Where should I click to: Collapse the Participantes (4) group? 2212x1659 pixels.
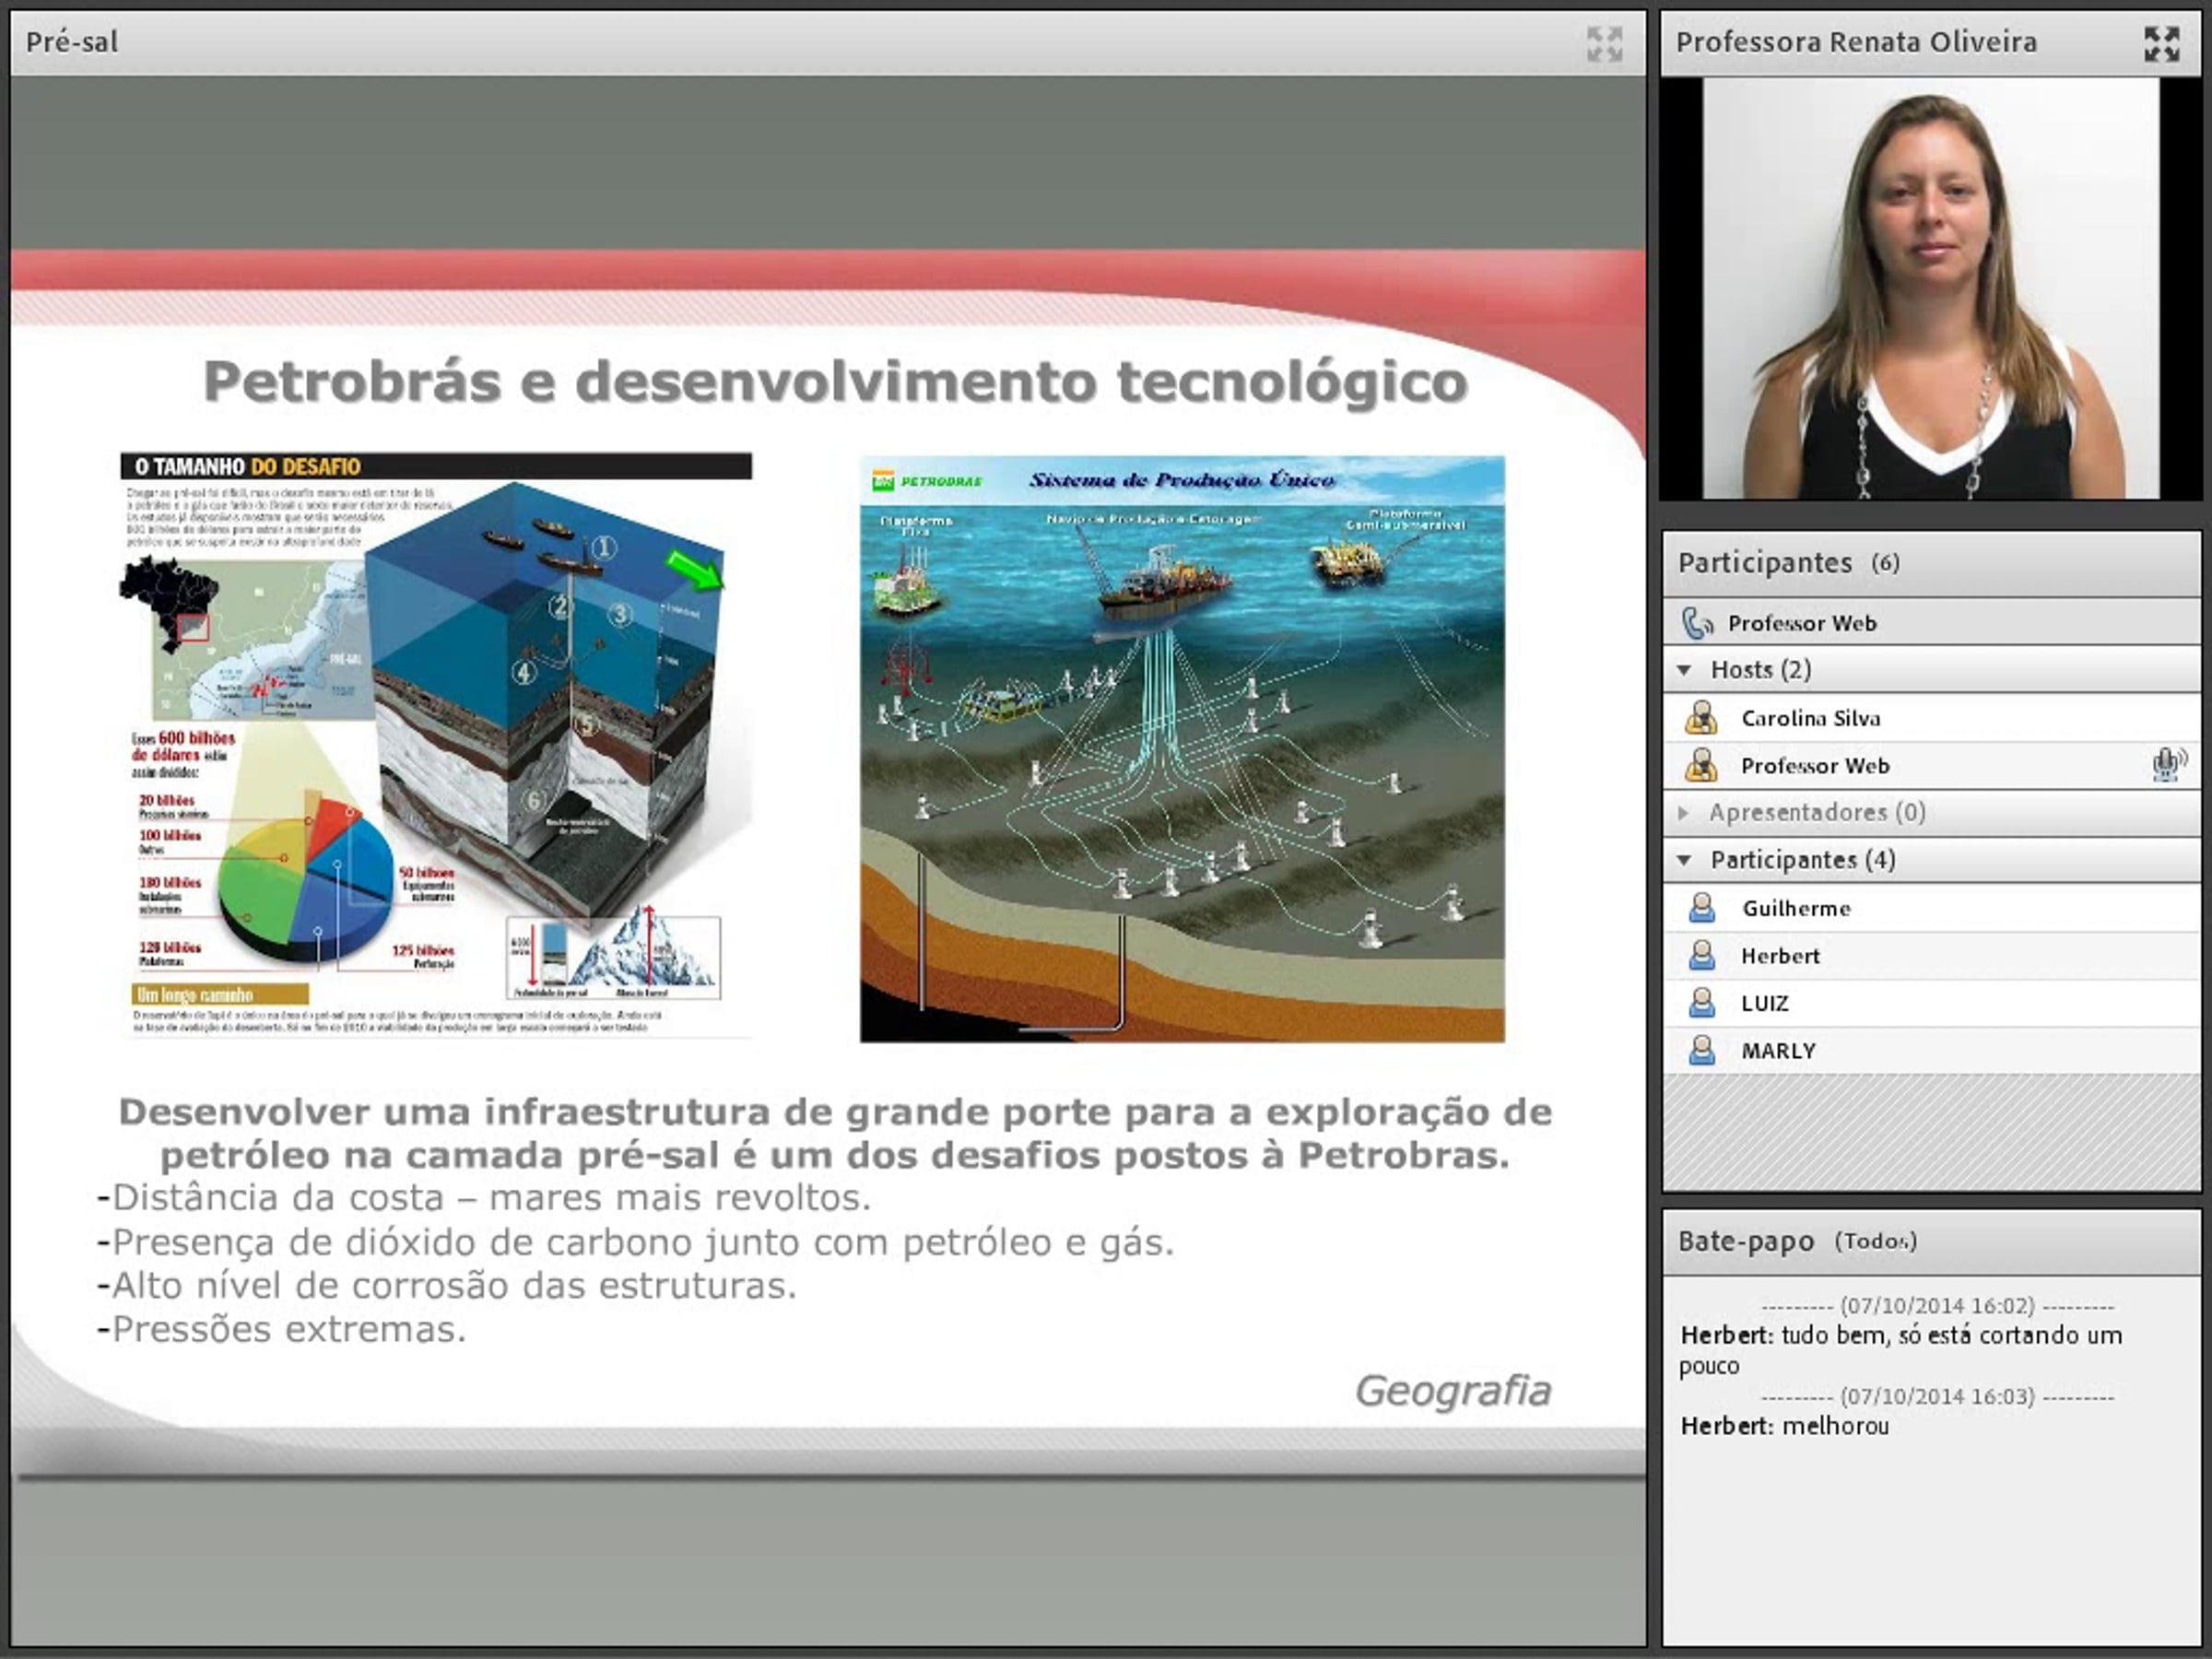(1684, 860)
